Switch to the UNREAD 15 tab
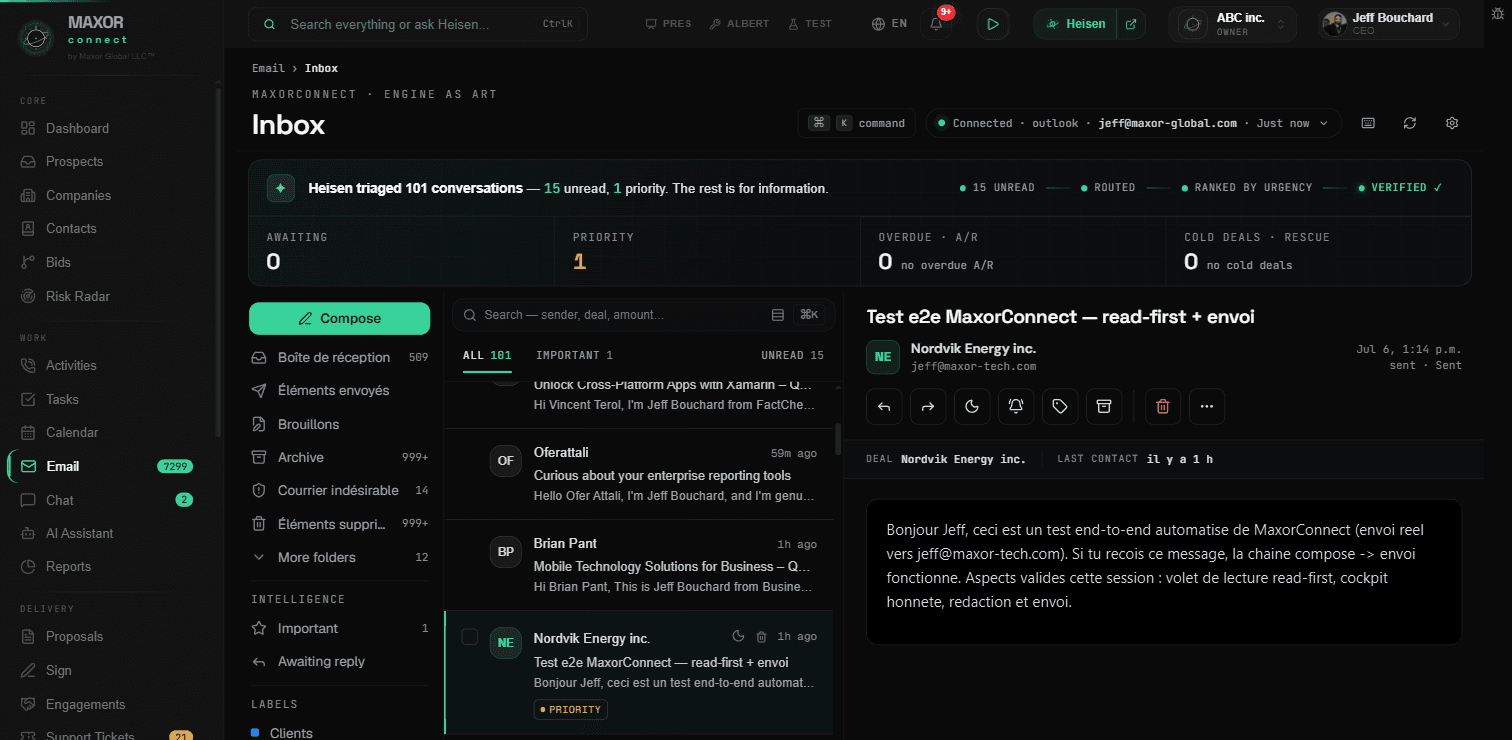Screen dimensions: 1512x740 tap(792, 355)
